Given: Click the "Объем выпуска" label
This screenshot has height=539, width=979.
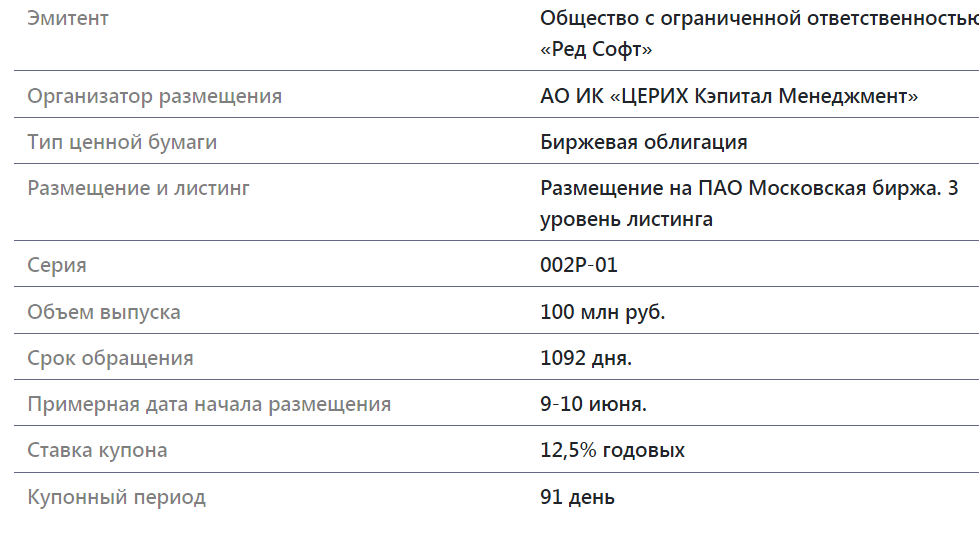Looking at the screenshot, I should pyautogui.click(x=104, y=312).
